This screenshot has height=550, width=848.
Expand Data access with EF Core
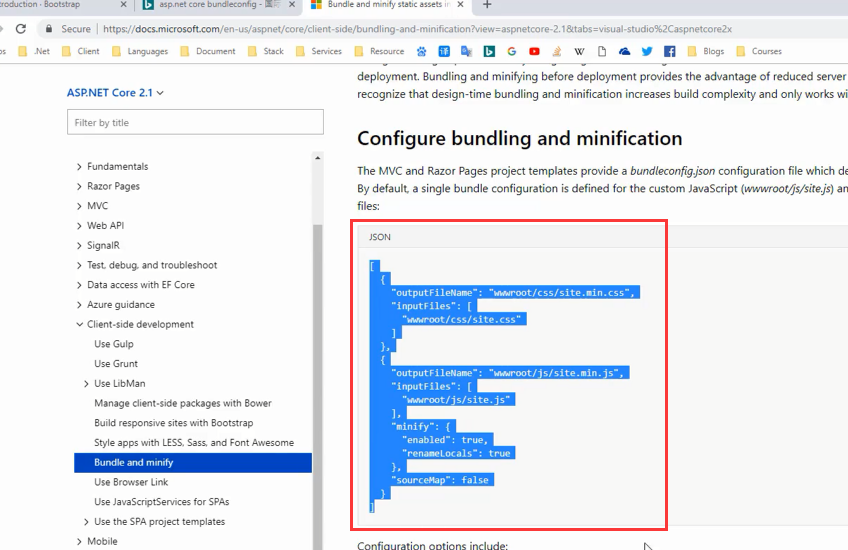click(x=79, y=285)
